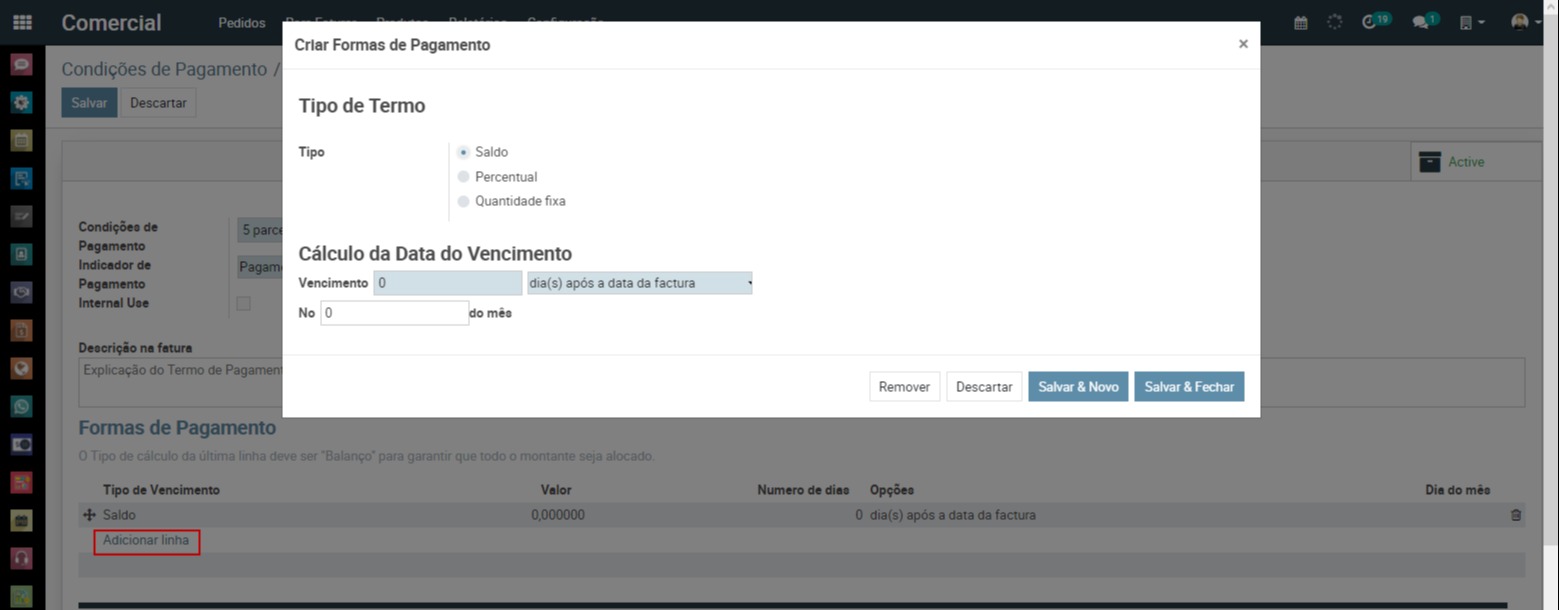Click the trash icon on Saldo row
The height and width of the screenshot is (610, 1559).
tap(1515, 515)
